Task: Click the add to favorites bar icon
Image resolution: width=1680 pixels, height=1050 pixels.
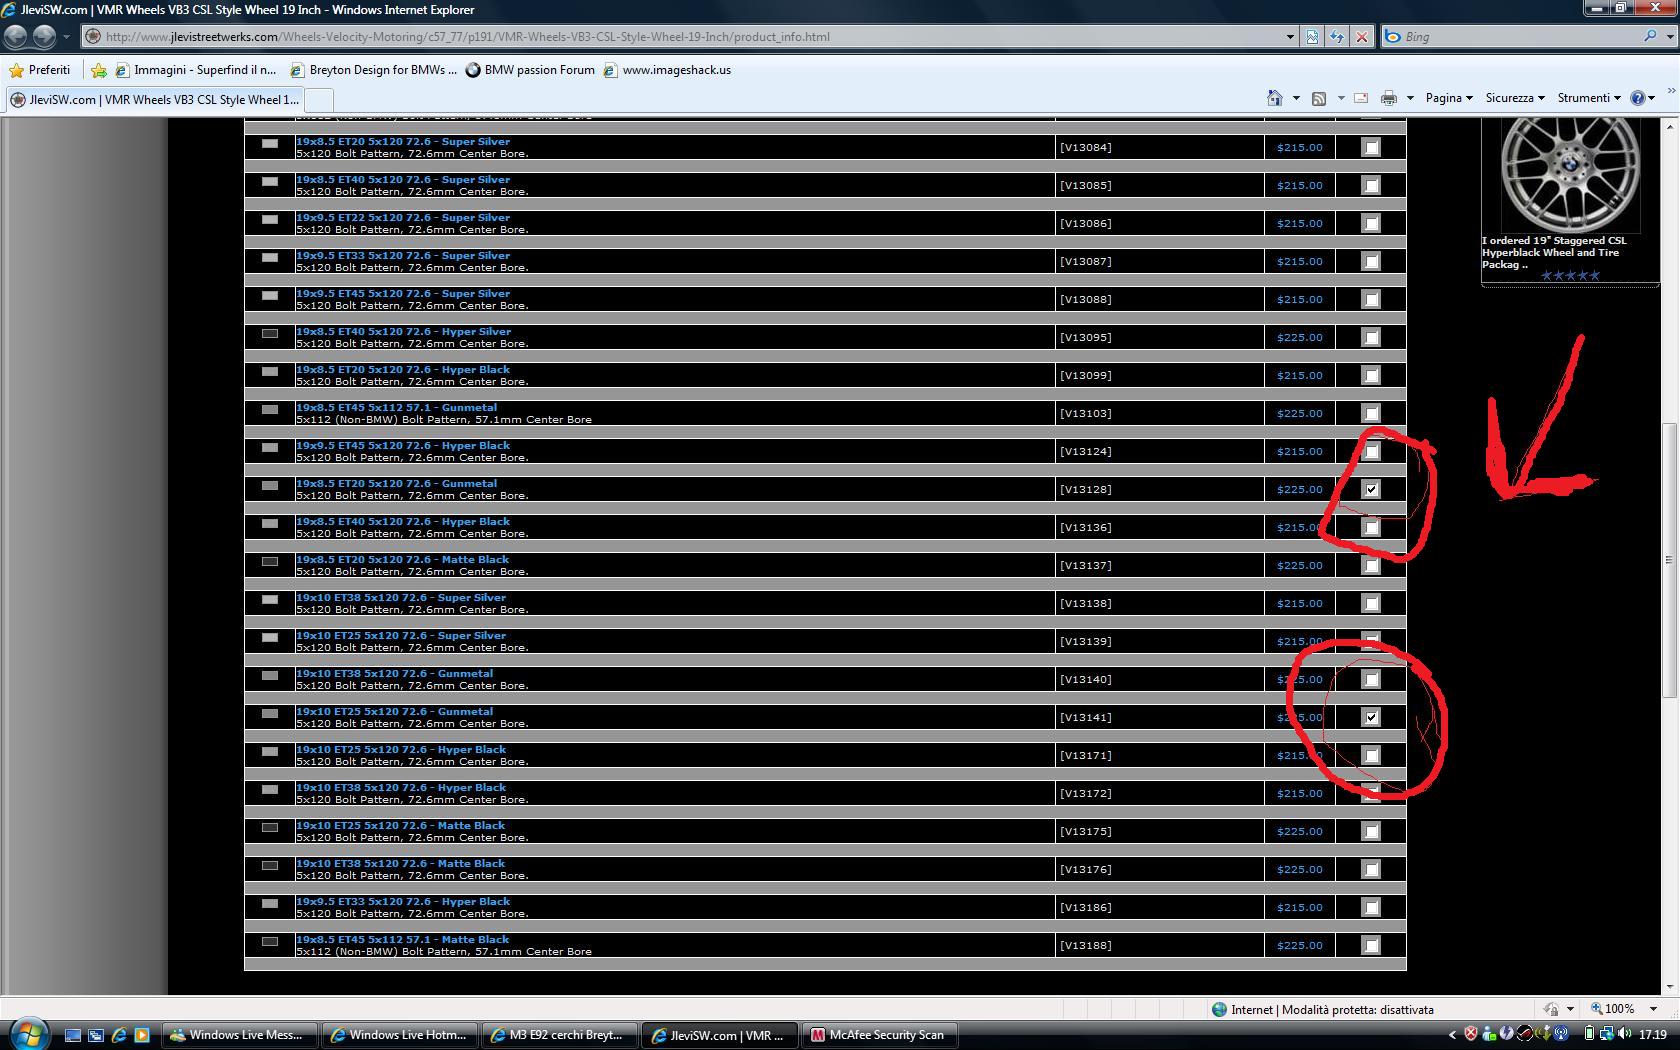Action: [x=99, y=70]
